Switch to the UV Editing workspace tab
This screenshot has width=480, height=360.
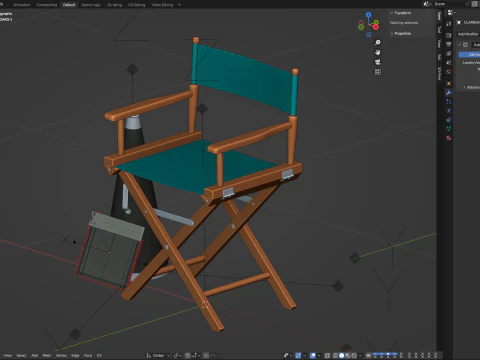point(137,5)
